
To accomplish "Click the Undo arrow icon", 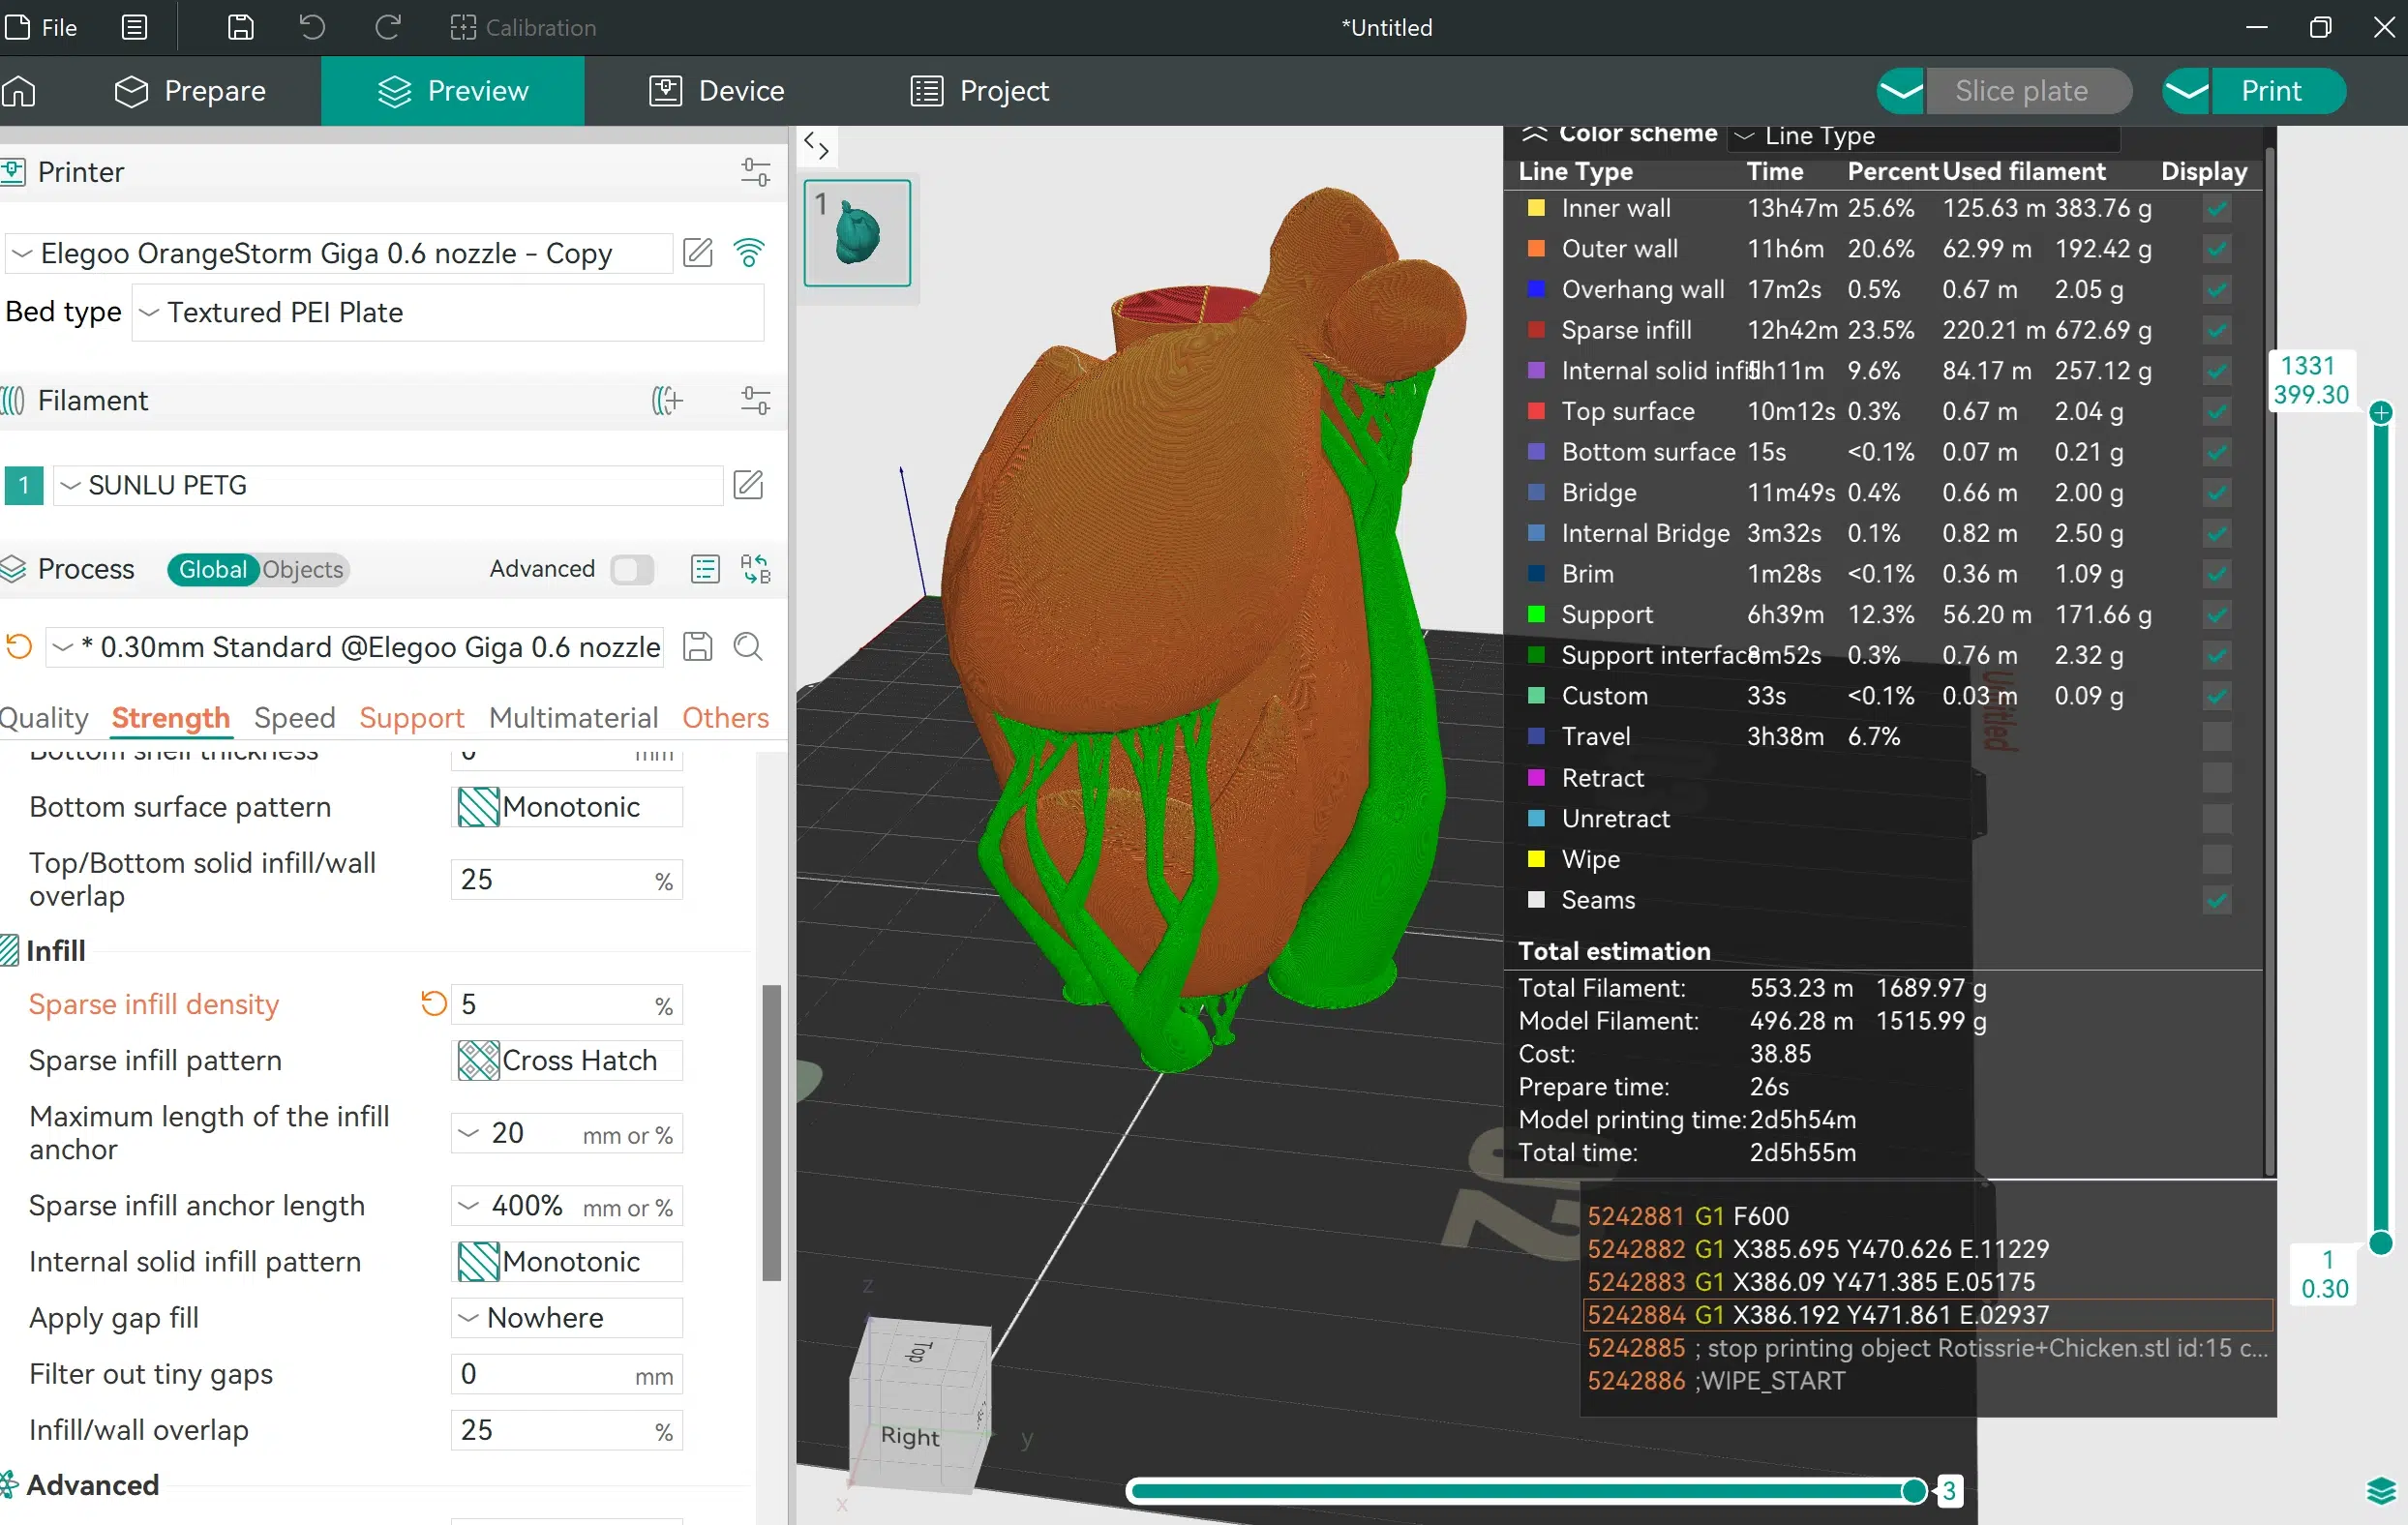I will [312, 27].
